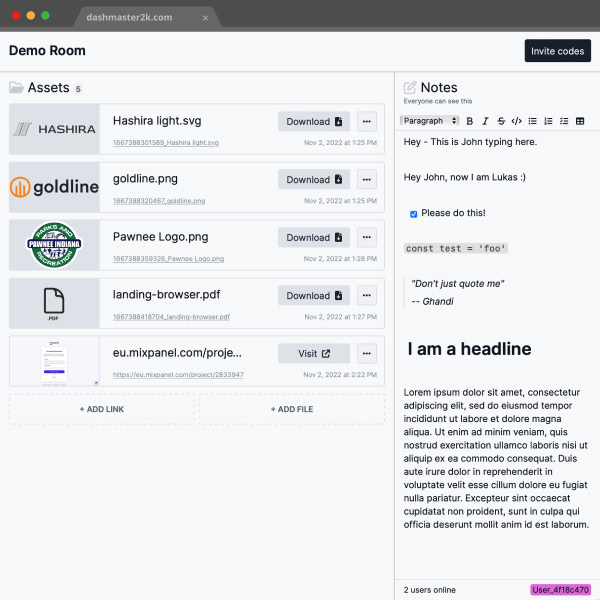Download landing-browser.pdf file
This screenshot has height=600, width=601.
pos(314,296)
